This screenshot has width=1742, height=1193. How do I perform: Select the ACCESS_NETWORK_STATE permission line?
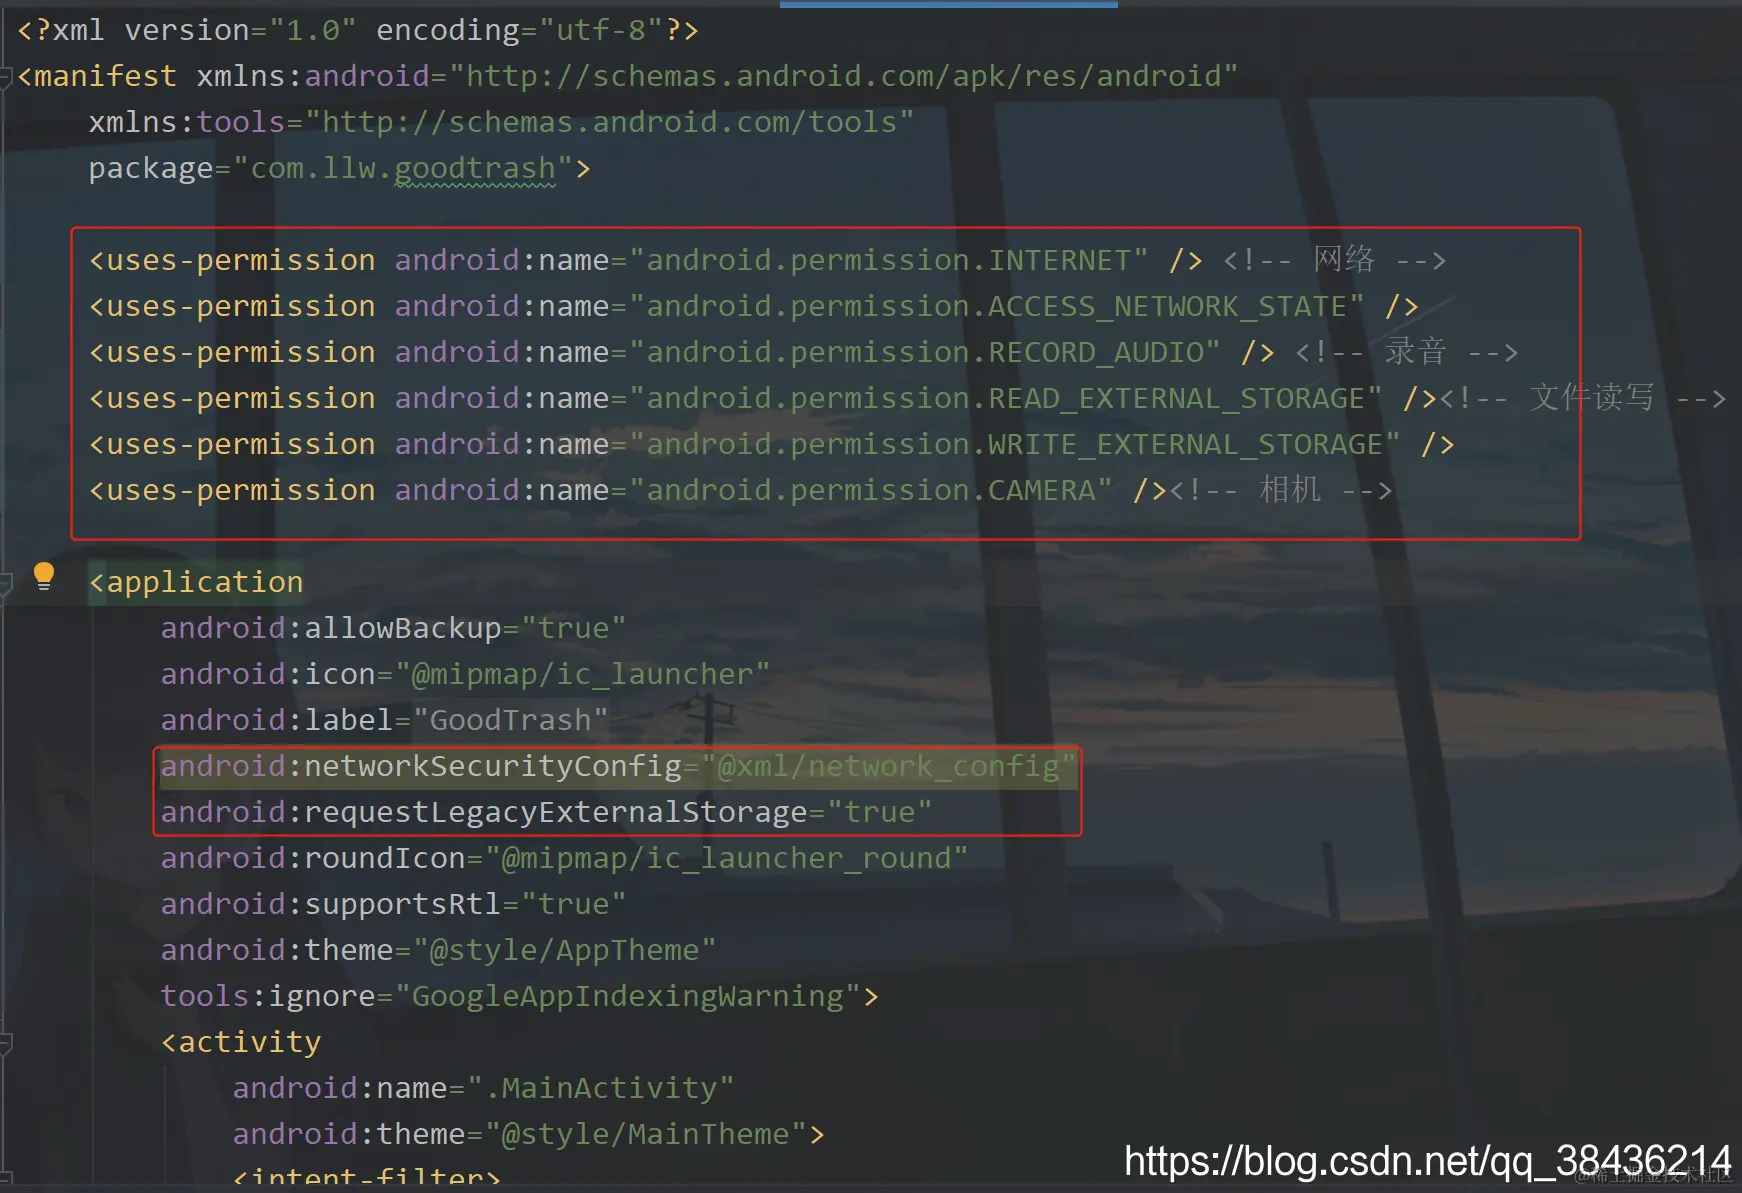(x=754, y=306)
